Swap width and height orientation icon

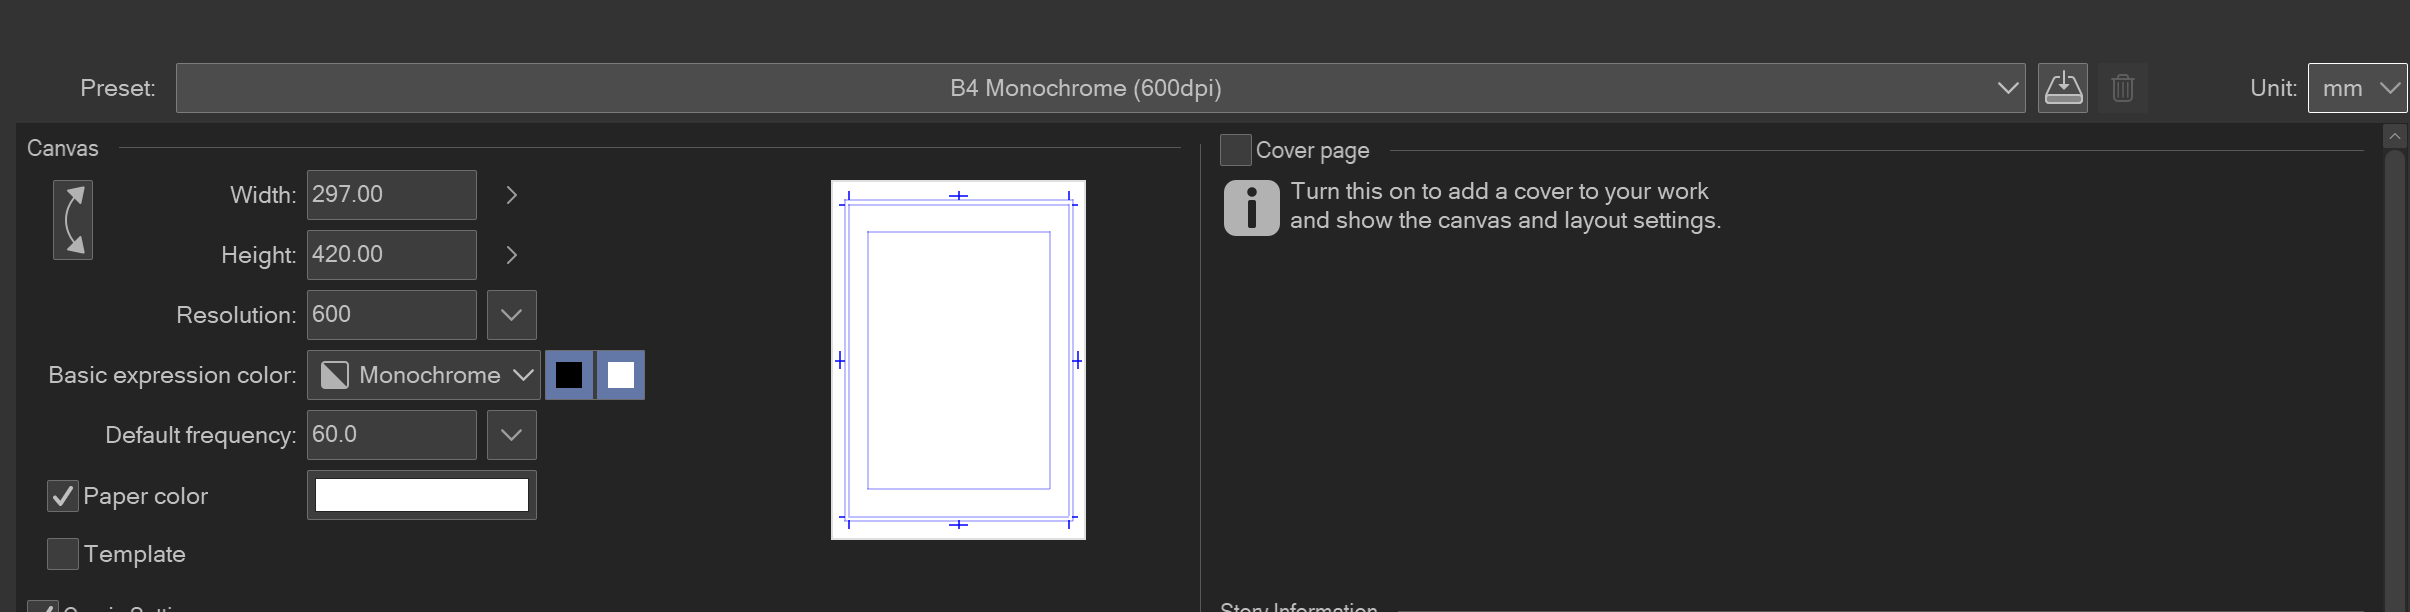coord(73,220)
